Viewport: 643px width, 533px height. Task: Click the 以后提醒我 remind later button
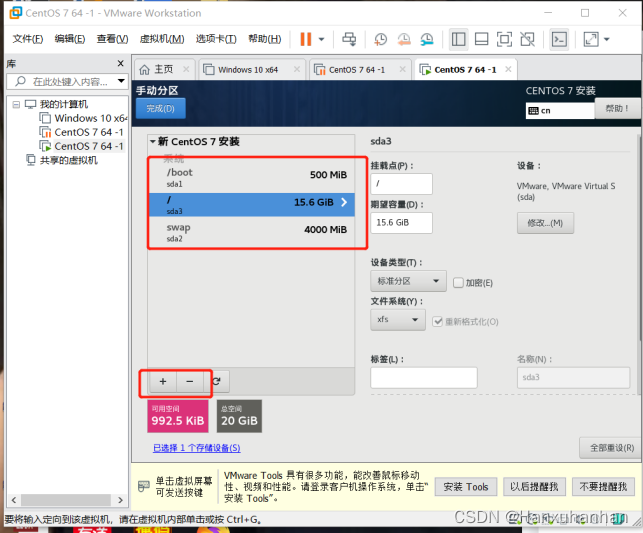(534, 487)
